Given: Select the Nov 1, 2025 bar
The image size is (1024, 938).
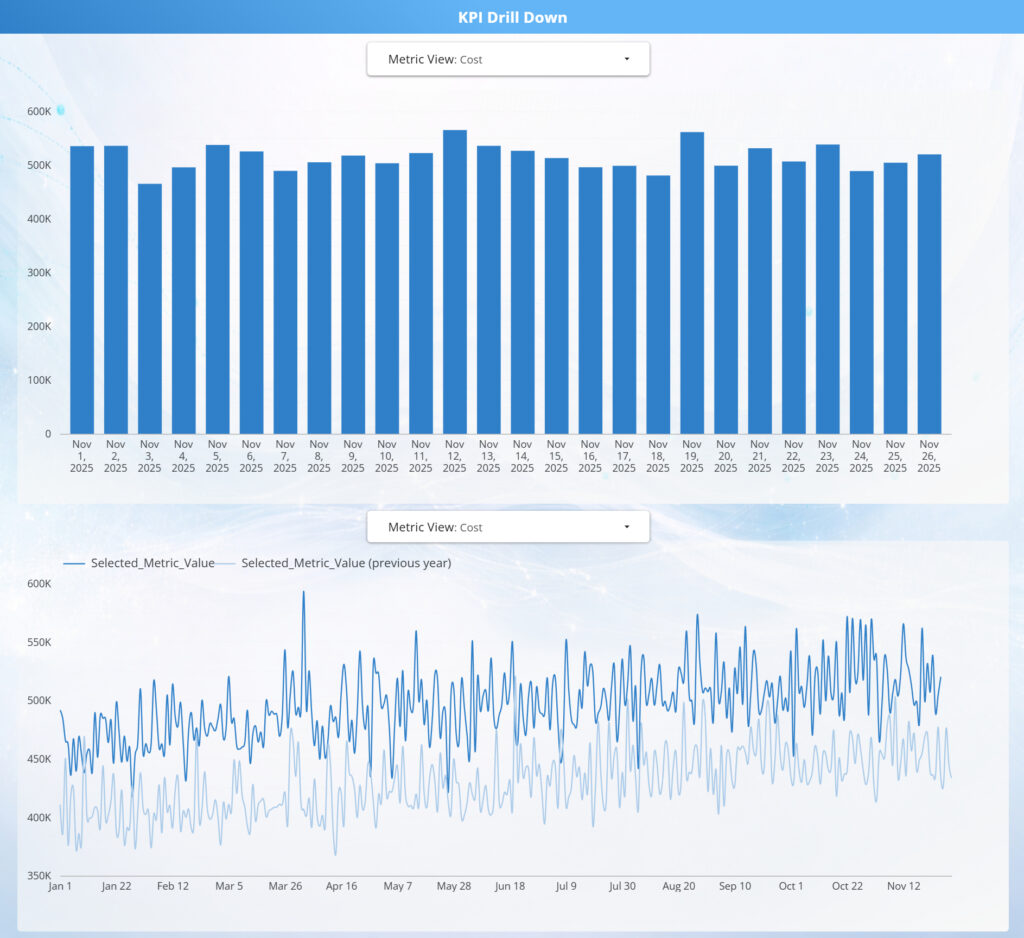Looking at the screenshot, I should pyautogui.click(x=82, y=290).
